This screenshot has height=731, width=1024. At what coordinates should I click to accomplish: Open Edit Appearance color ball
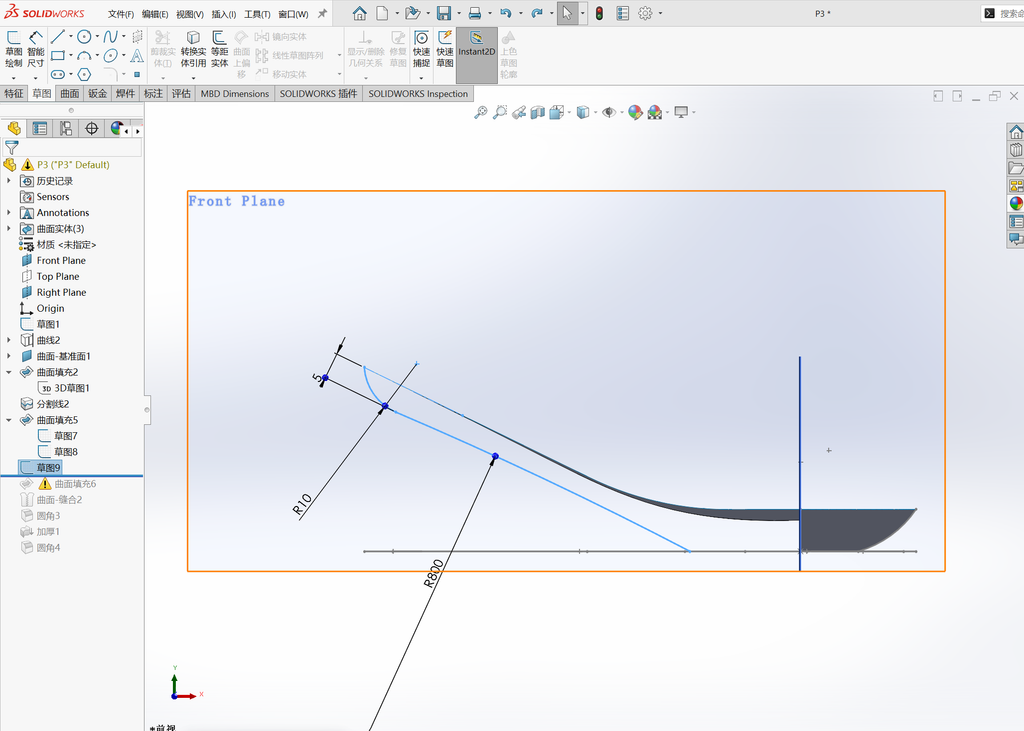point(635,112)
